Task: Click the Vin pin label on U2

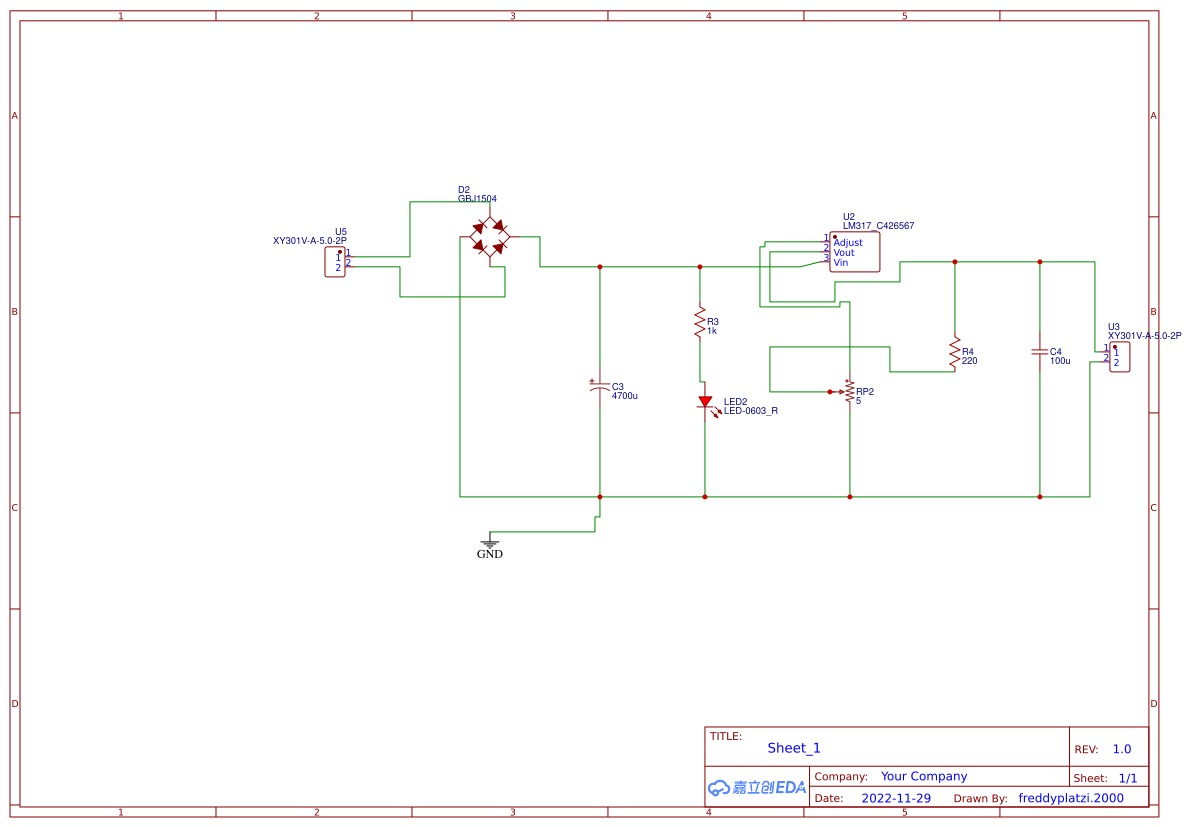Action: pos(839,264)
